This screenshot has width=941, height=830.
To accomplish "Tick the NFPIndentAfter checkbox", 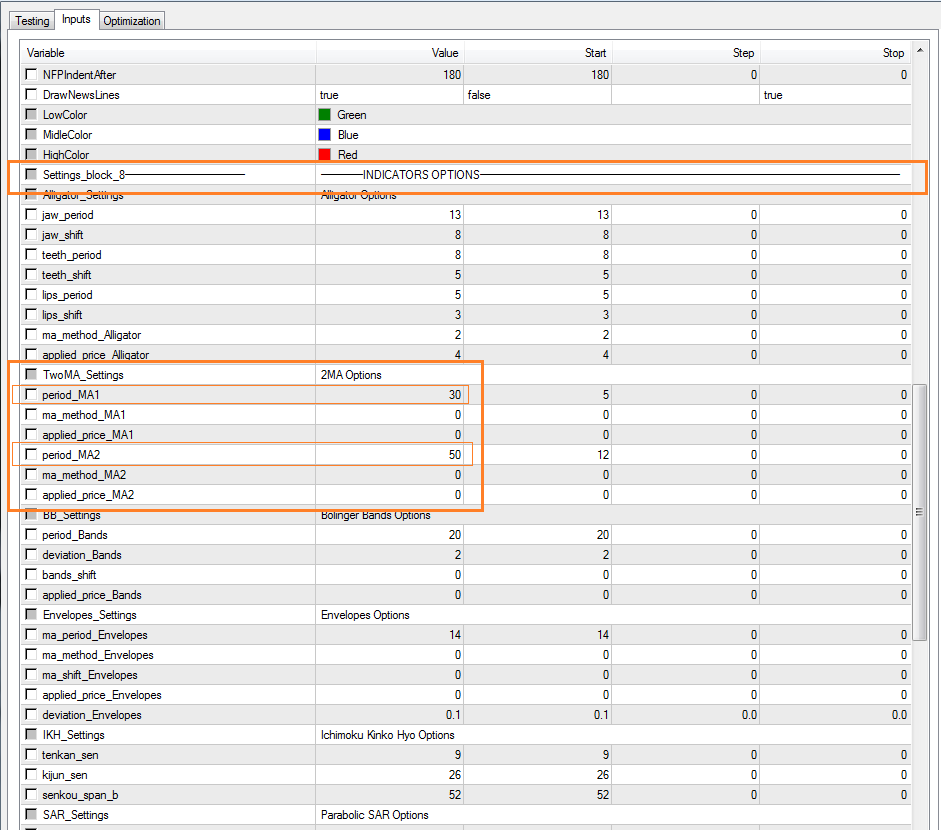I will (x=31, y=74).
